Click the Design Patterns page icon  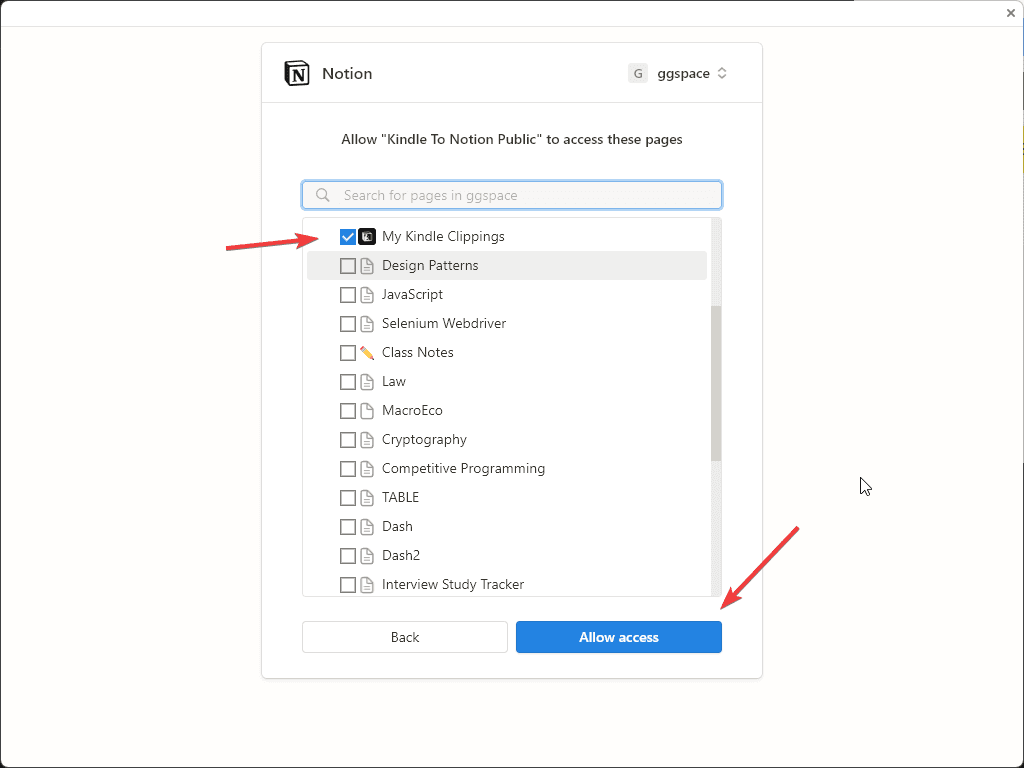click(367, 266)
